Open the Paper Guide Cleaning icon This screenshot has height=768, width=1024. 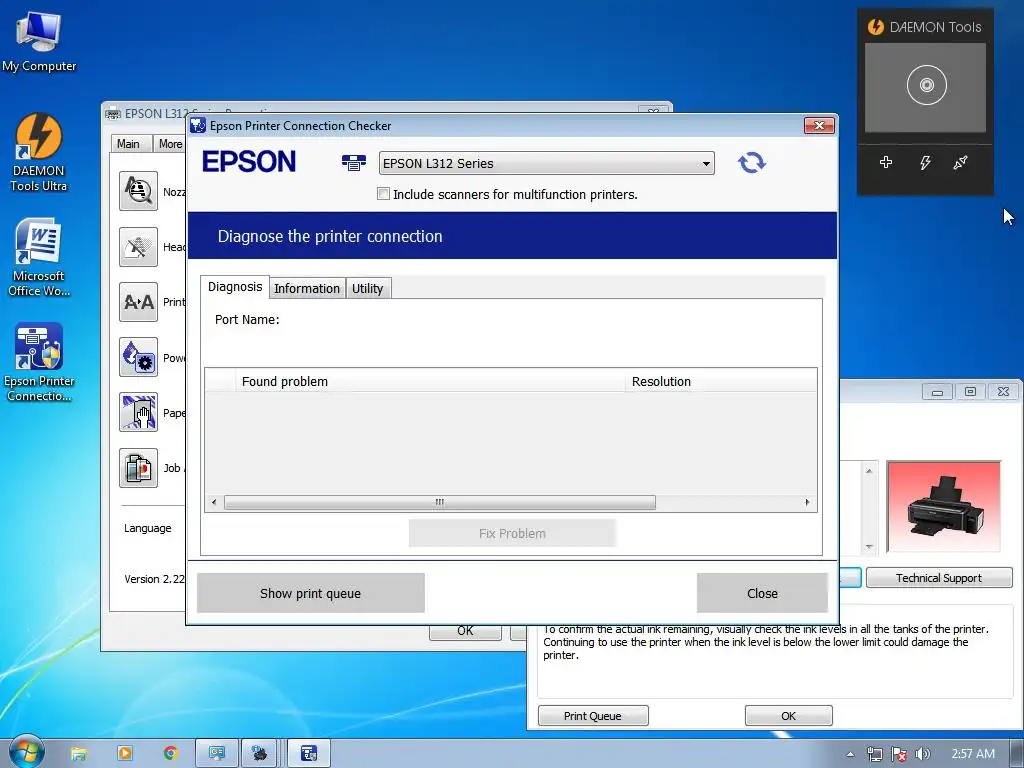point(138,412)
